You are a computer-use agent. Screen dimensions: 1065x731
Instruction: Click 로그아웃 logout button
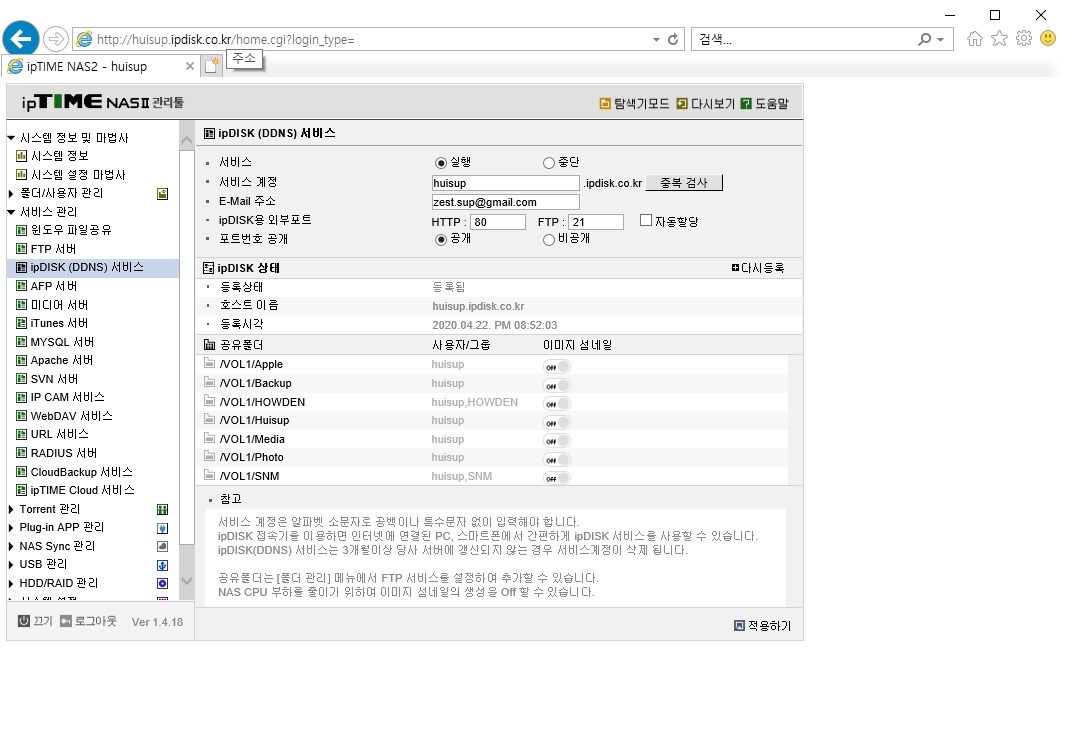coord(88,621)
